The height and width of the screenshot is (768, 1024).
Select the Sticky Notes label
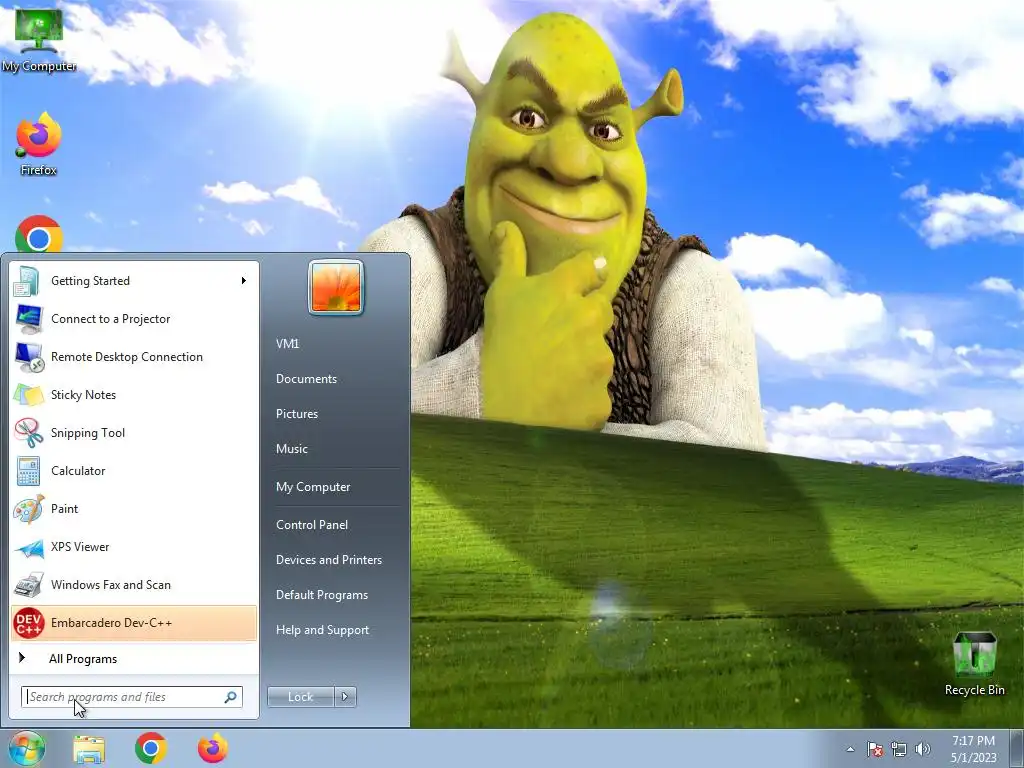(x=84, y=395)
